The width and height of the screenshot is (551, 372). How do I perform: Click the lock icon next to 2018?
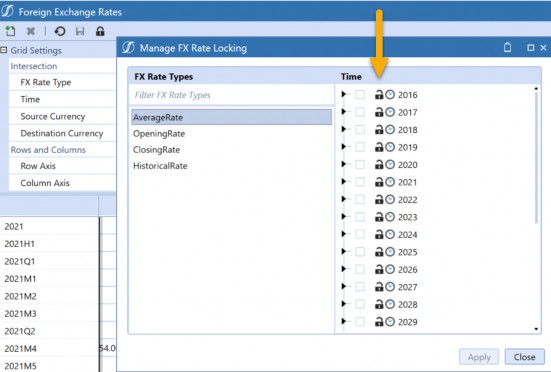tap(379, 130)
